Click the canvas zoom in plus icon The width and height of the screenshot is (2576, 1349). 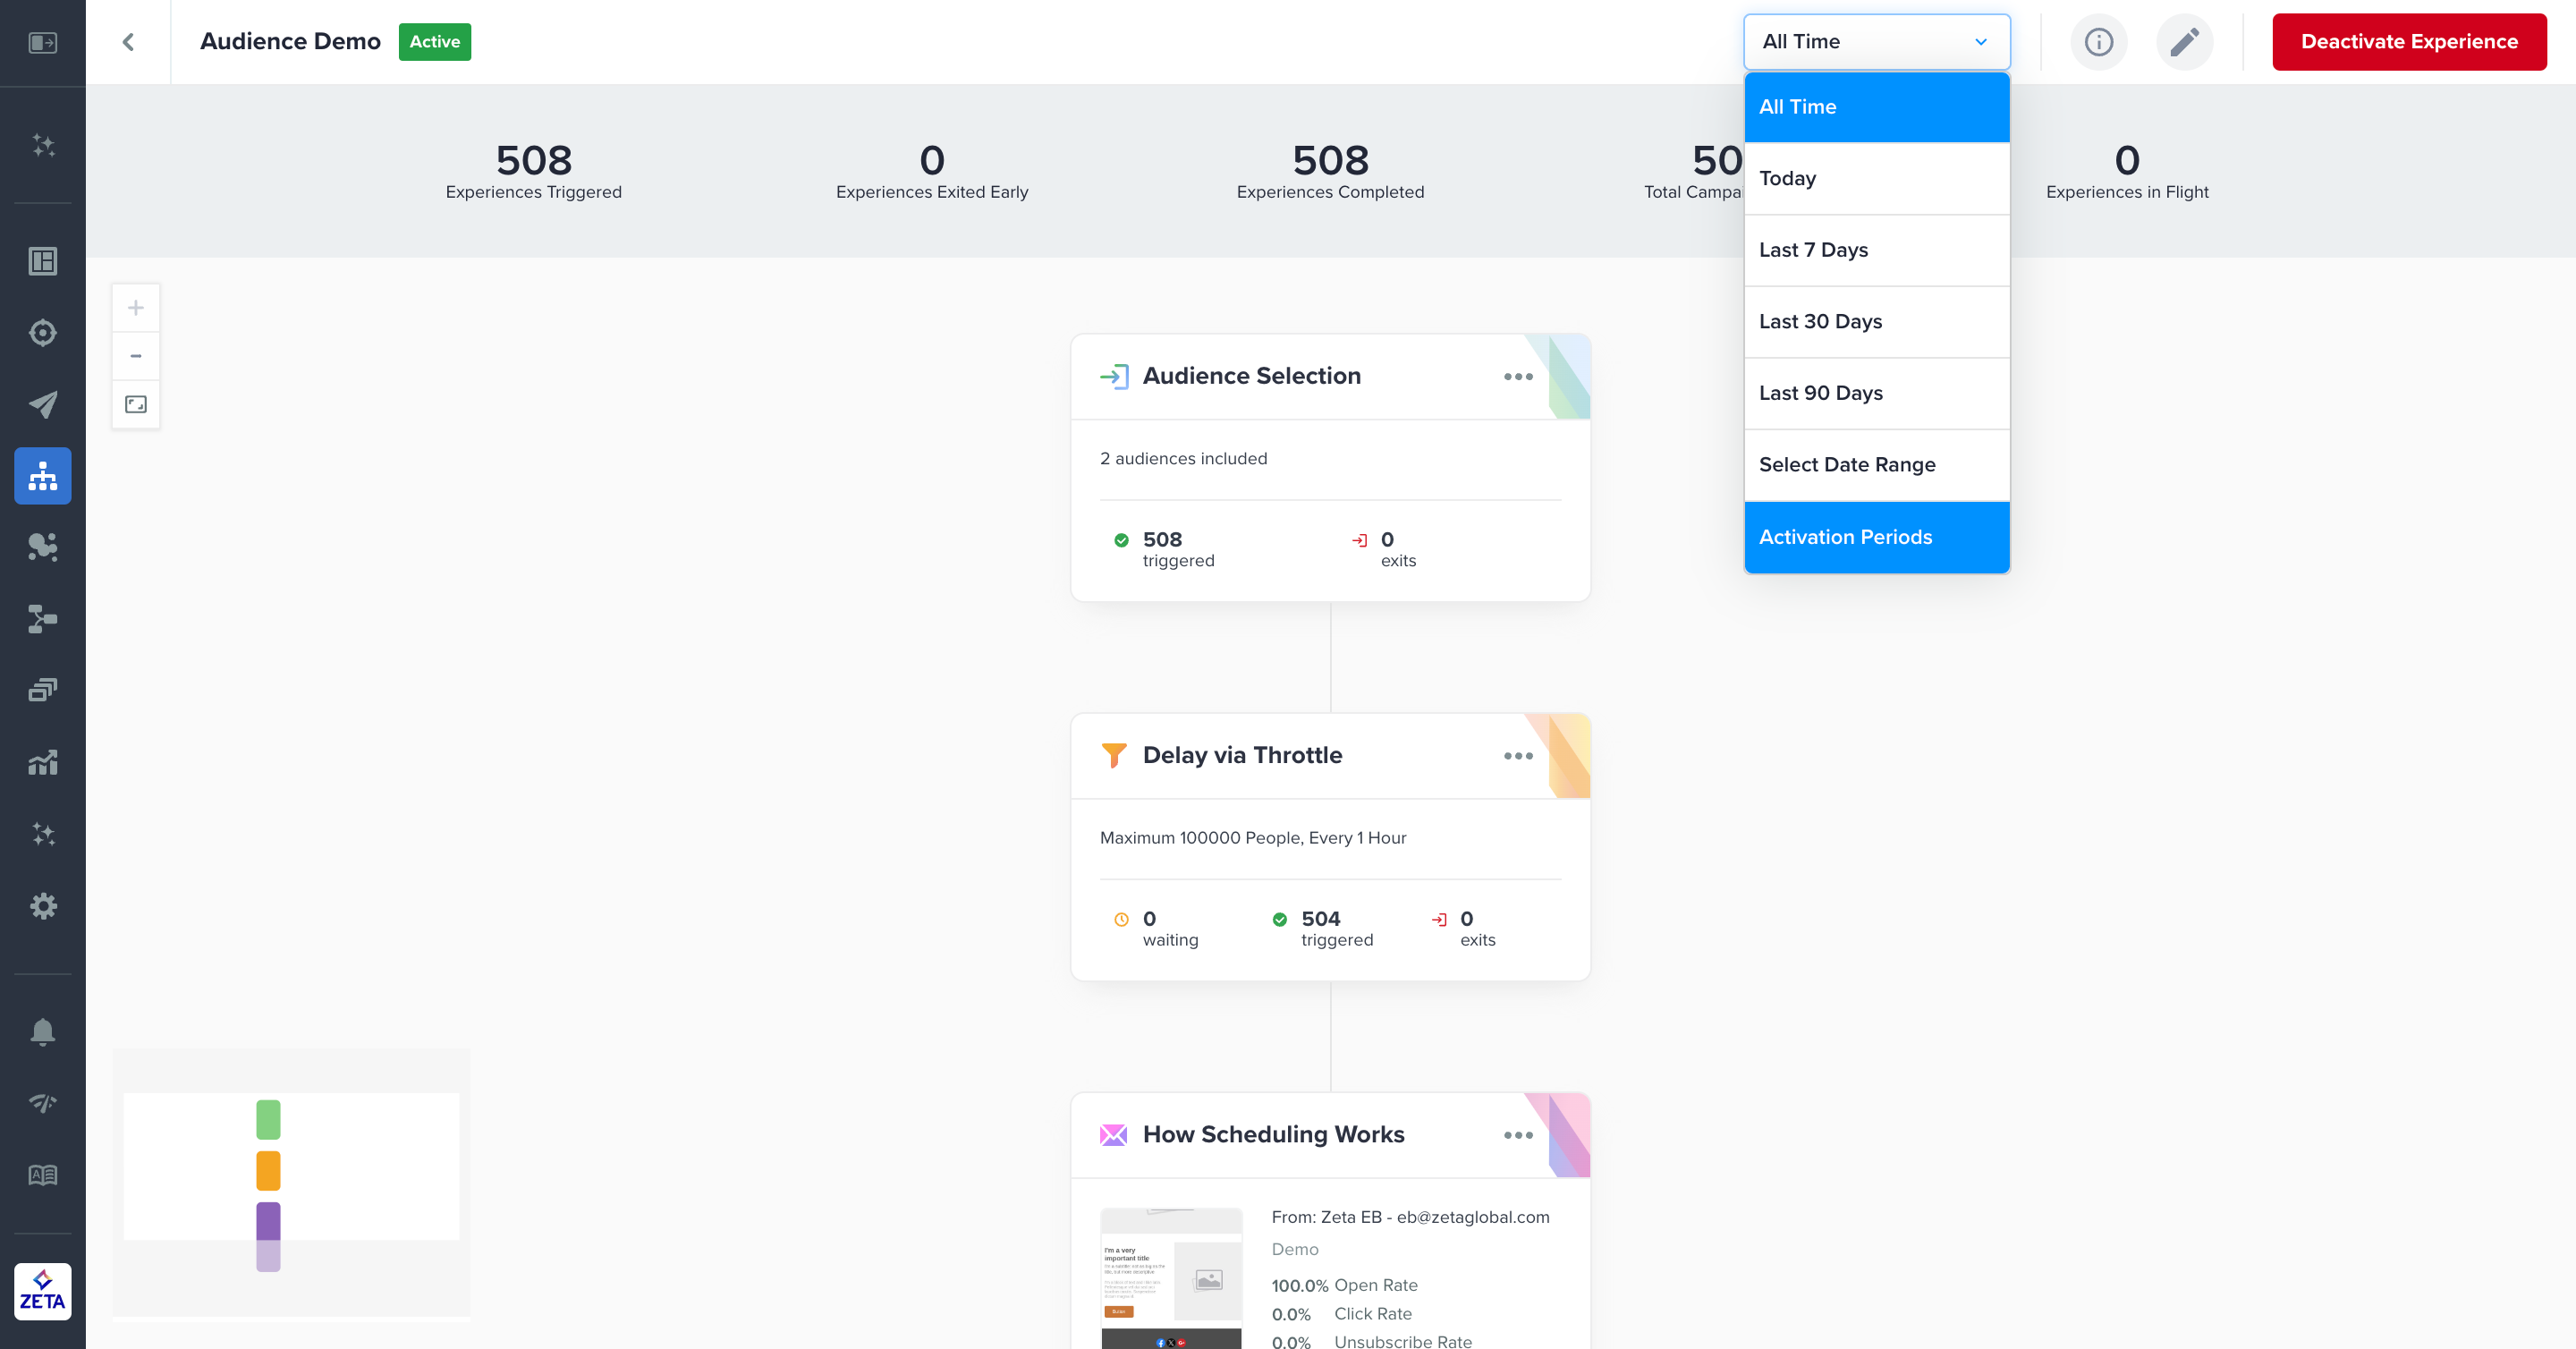[x=136, y=308]
